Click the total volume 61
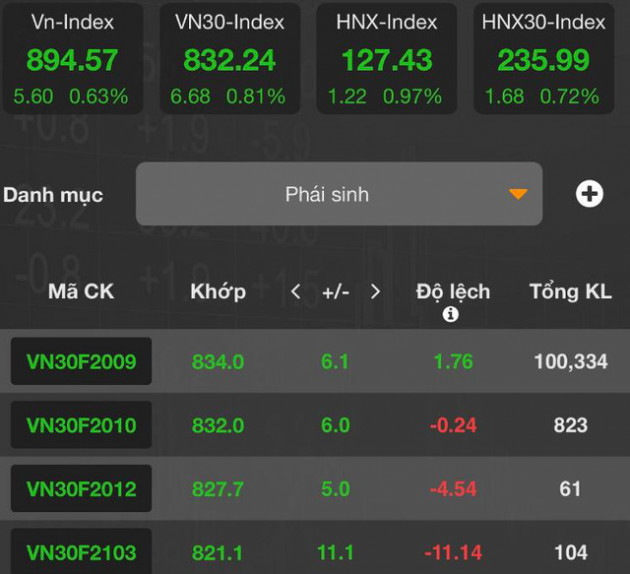The image size is (630, 574). 570,489
